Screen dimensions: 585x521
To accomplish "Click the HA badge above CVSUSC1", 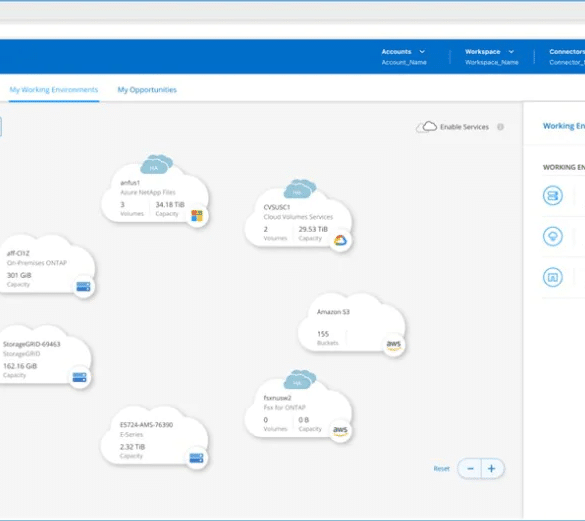I will click(x=300, y=189).
